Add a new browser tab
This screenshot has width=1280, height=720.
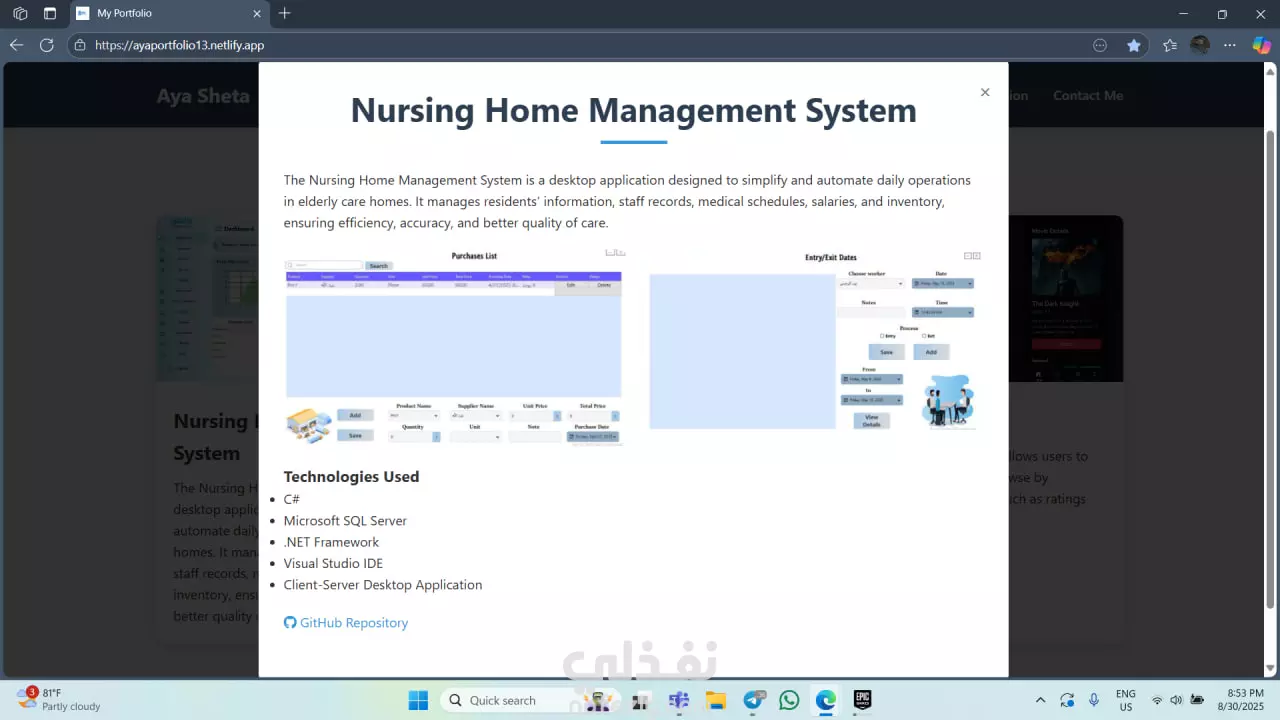tap(285, 14)
